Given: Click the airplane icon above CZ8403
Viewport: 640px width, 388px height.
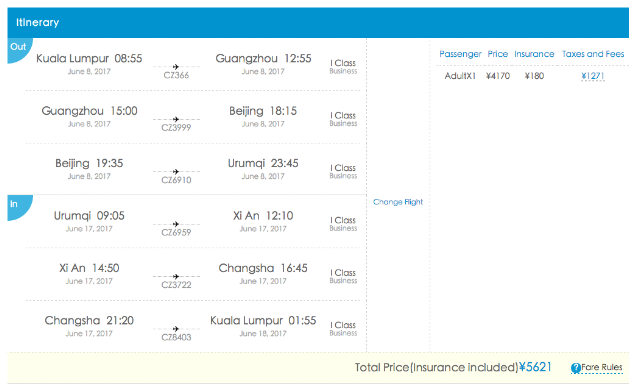Looking at the screenshot, I should pos(176,328).
